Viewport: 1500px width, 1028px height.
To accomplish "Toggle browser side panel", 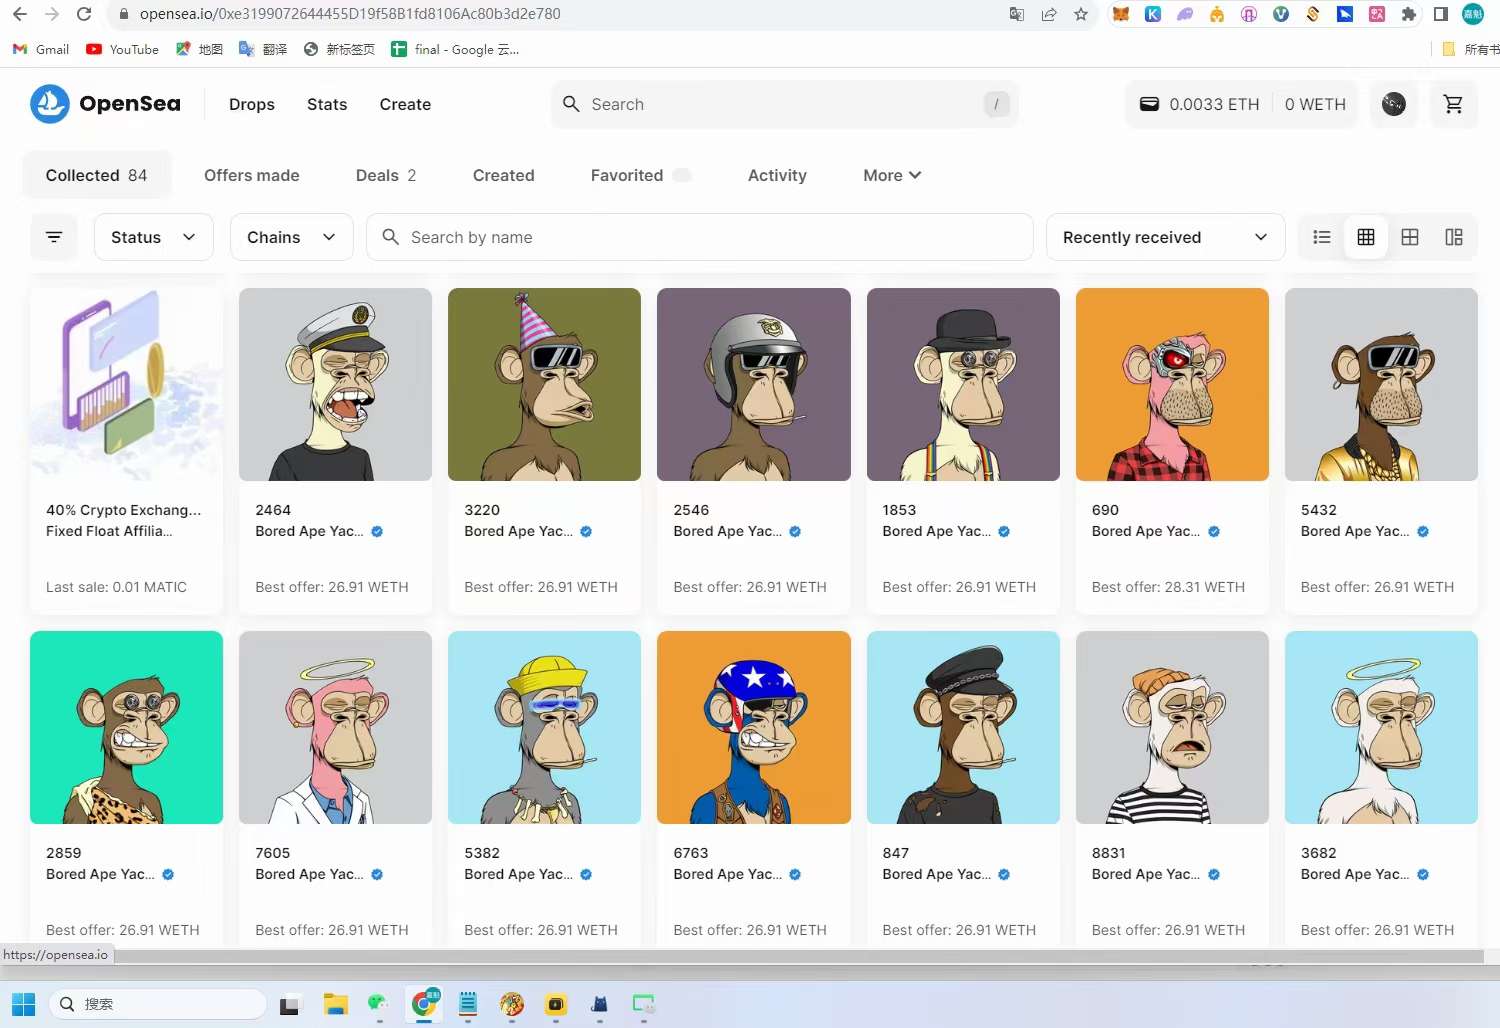I will [1441, 14].
